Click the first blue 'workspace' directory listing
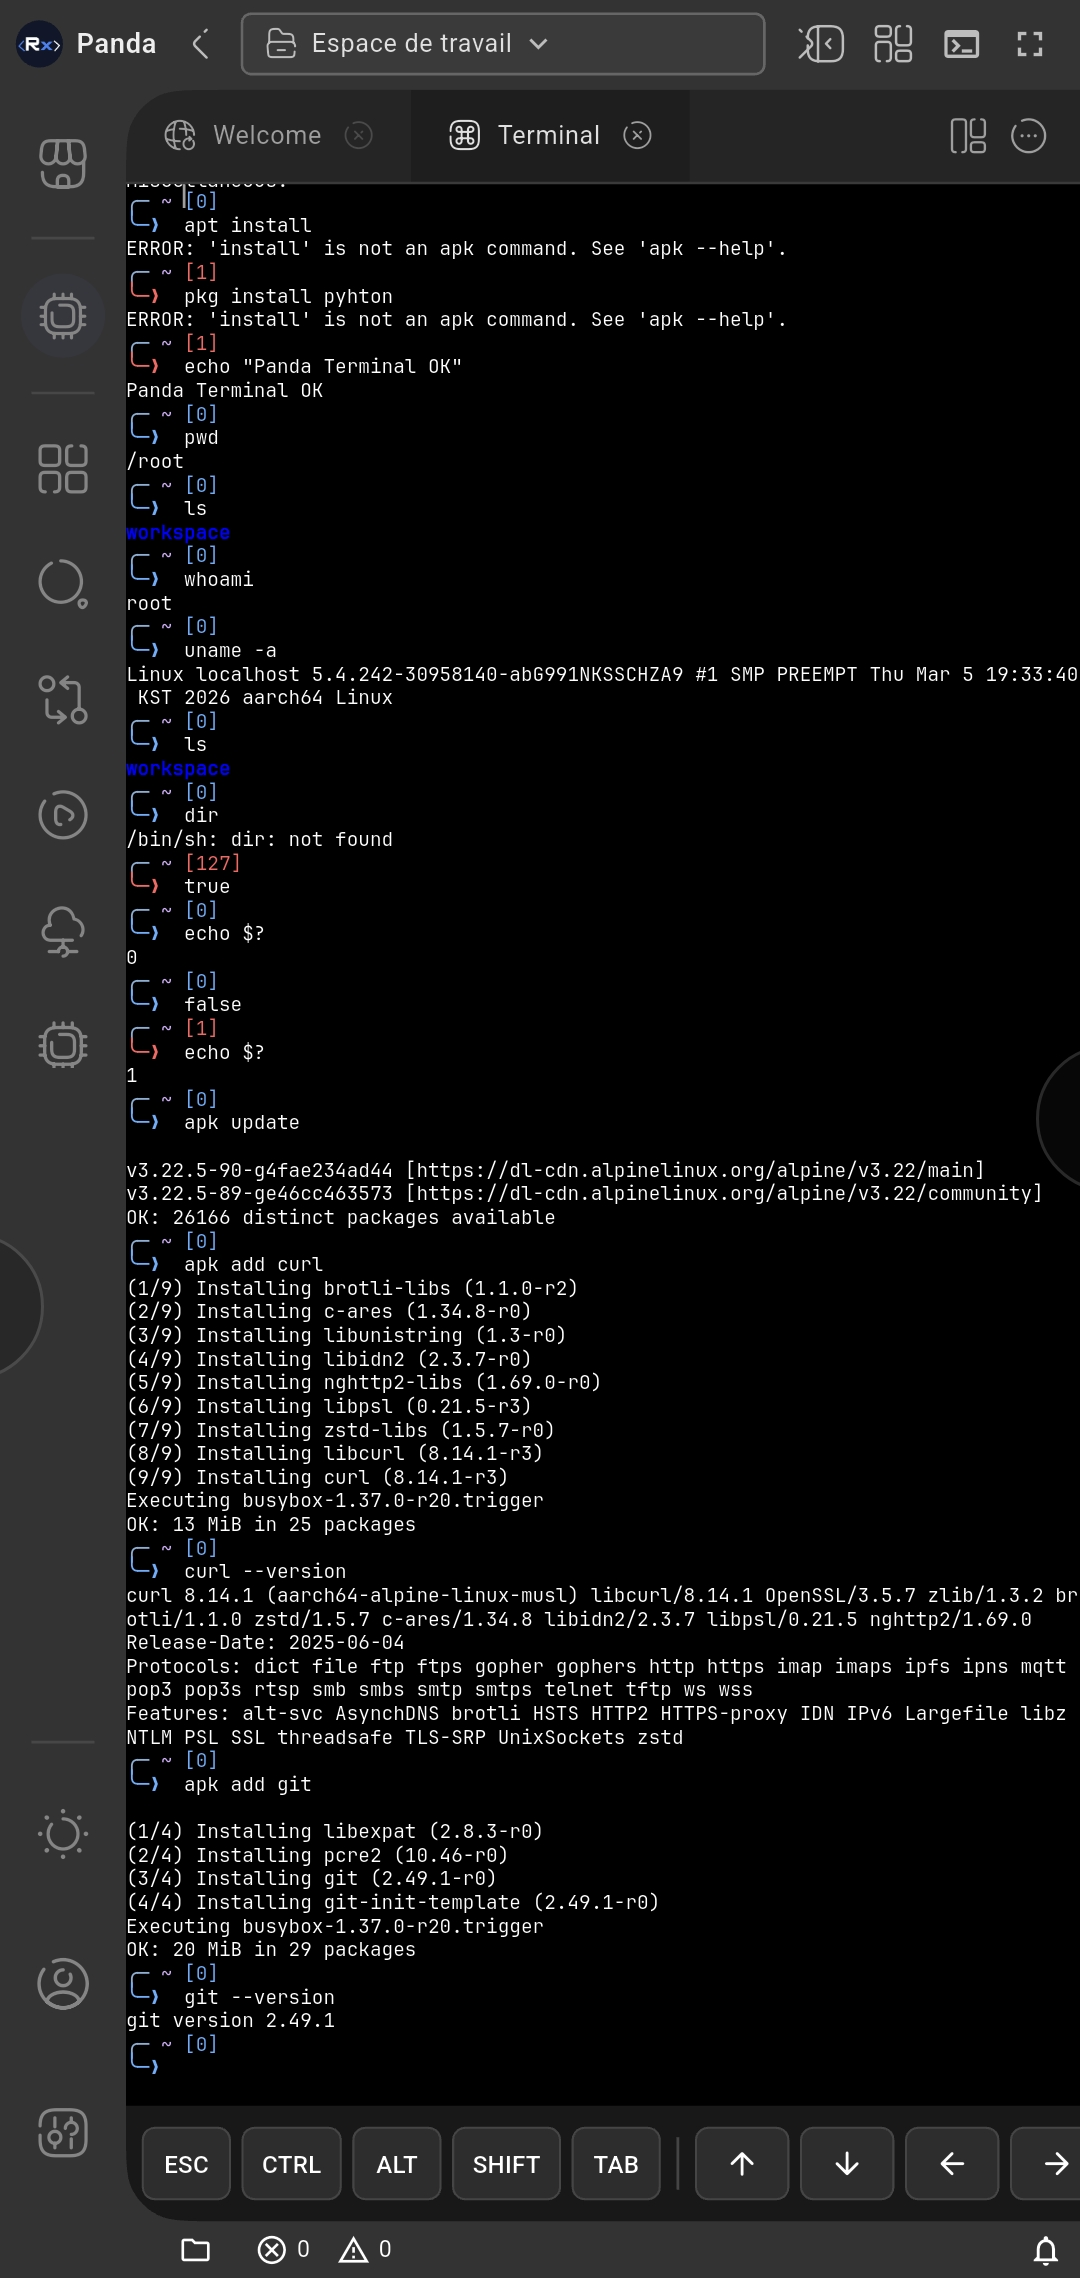 coord(178,533)
